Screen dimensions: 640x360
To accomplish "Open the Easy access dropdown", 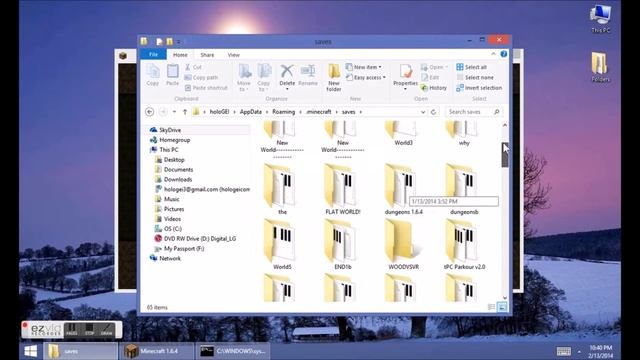I will click(x=365, y=77).
